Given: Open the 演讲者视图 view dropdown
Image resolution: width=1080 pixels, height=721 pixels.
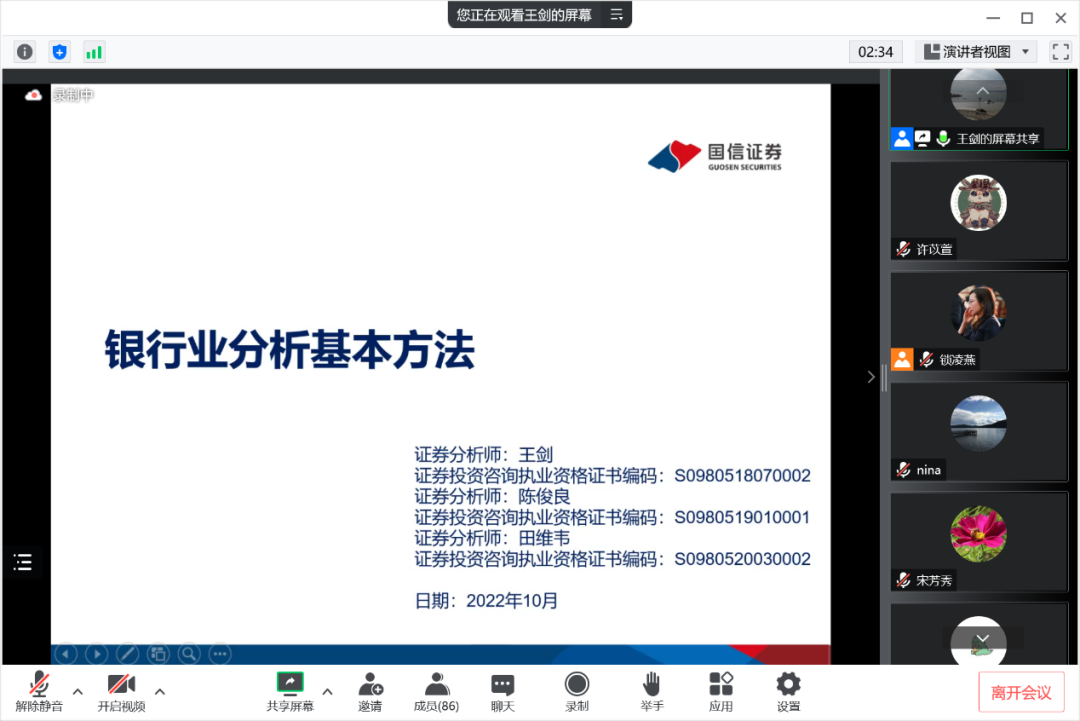Looking at the screenshot, I should pyautogui.click(x=976, y=52).
